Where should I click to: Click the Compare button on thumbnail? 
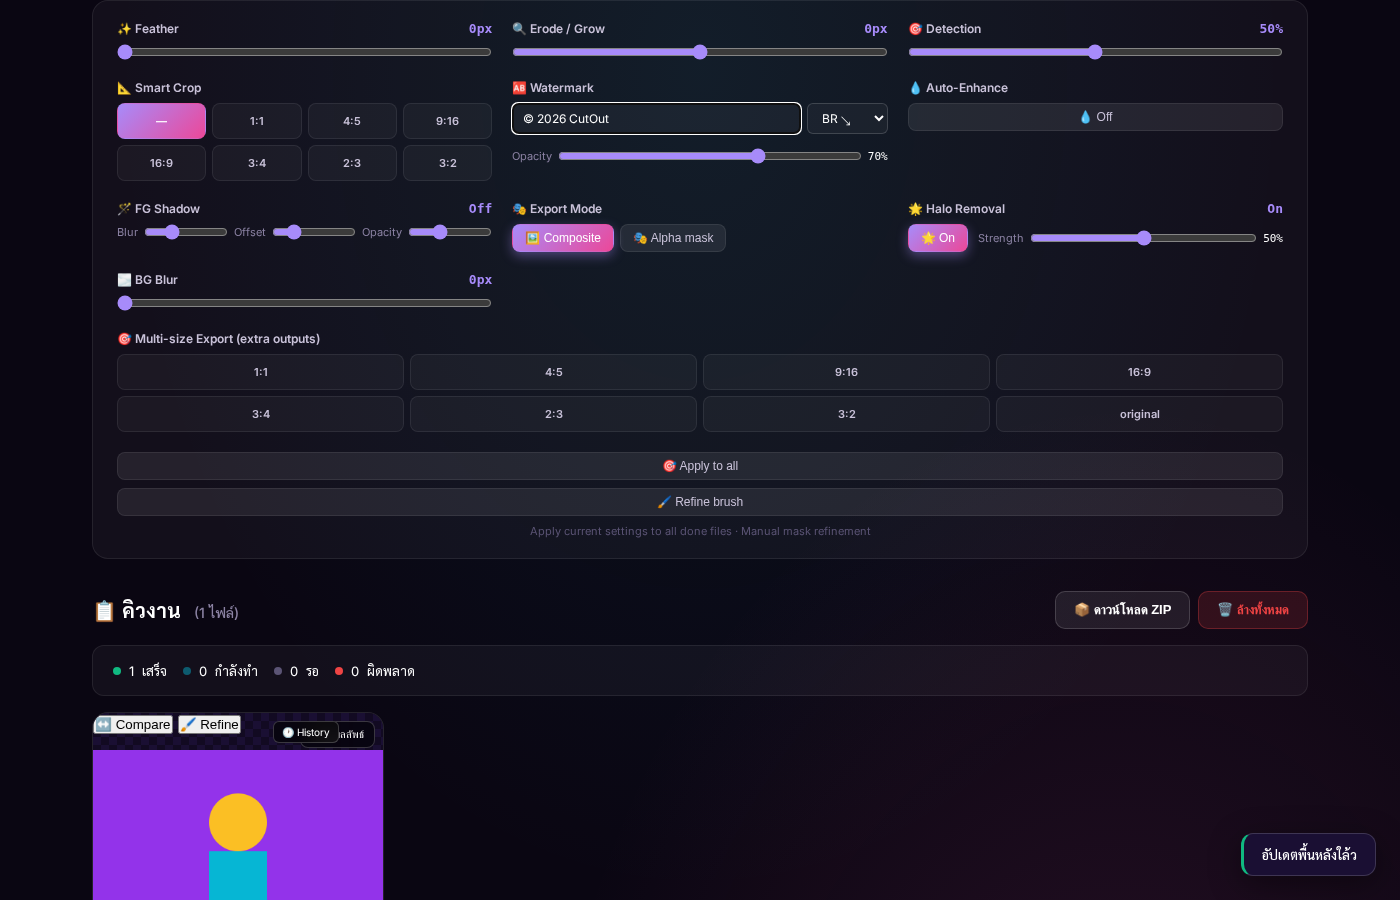point(133,725)
